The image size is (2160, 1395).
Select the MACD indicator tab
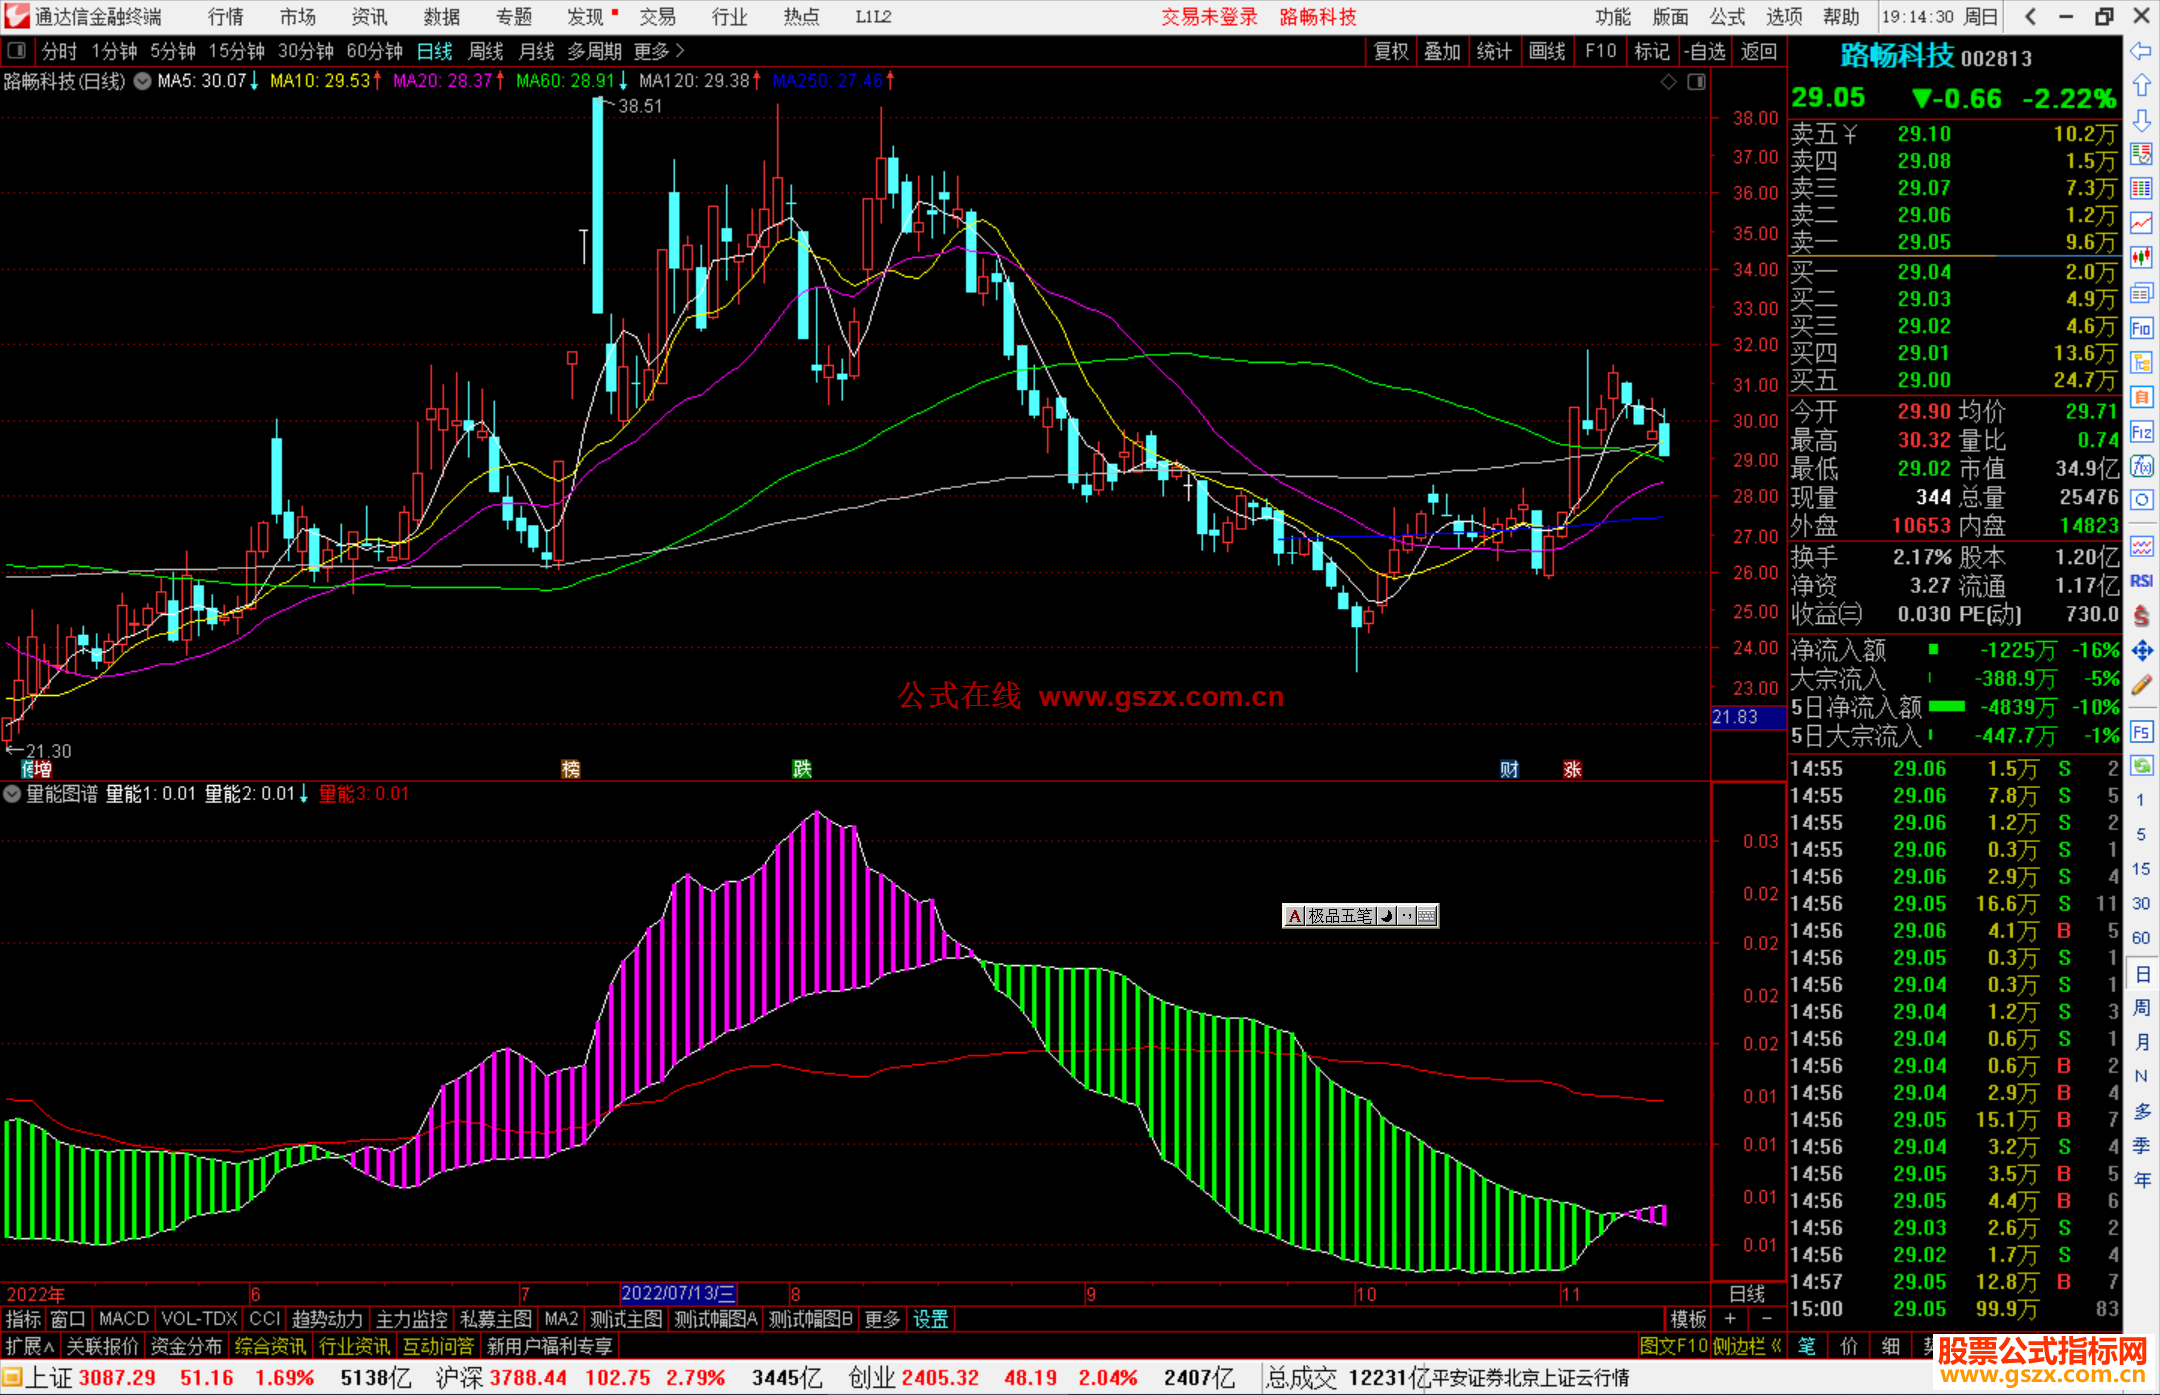pos(123,1319)
